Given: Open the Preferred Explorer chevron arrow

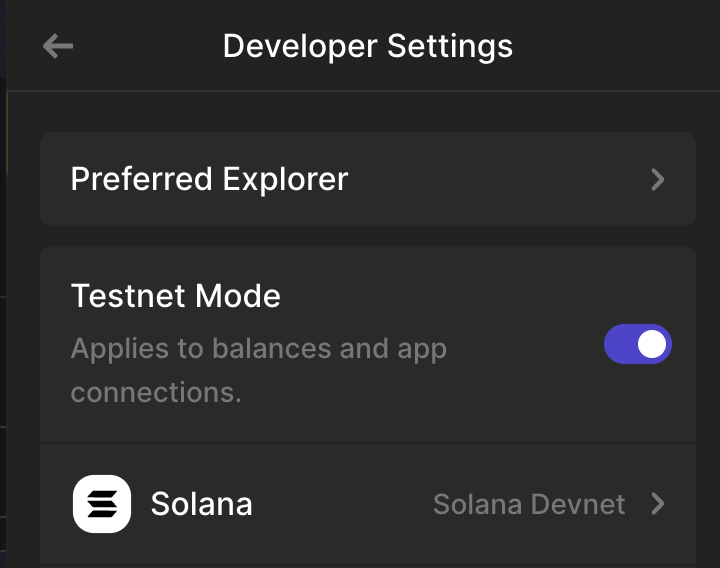Looking at the screenshot, I should 658,180.
